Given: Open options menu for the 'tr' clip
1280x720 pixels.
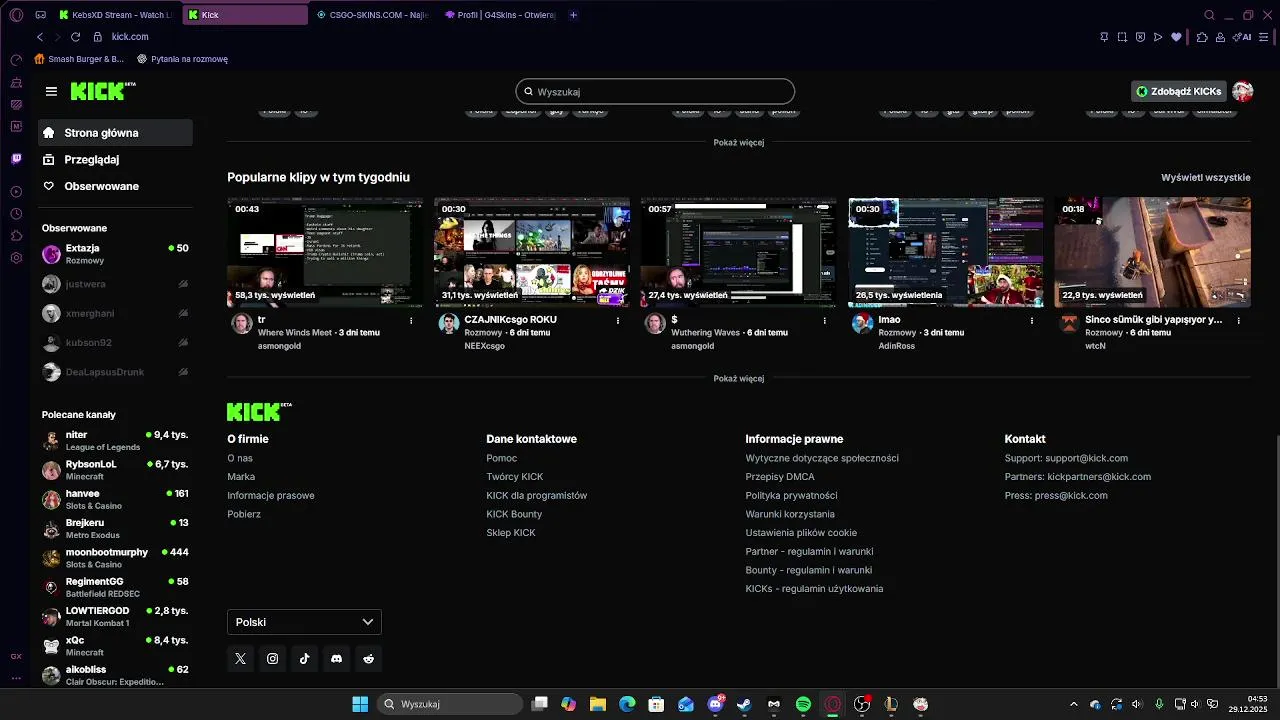Looking at the screenshot, I should (x=411, y=321).
